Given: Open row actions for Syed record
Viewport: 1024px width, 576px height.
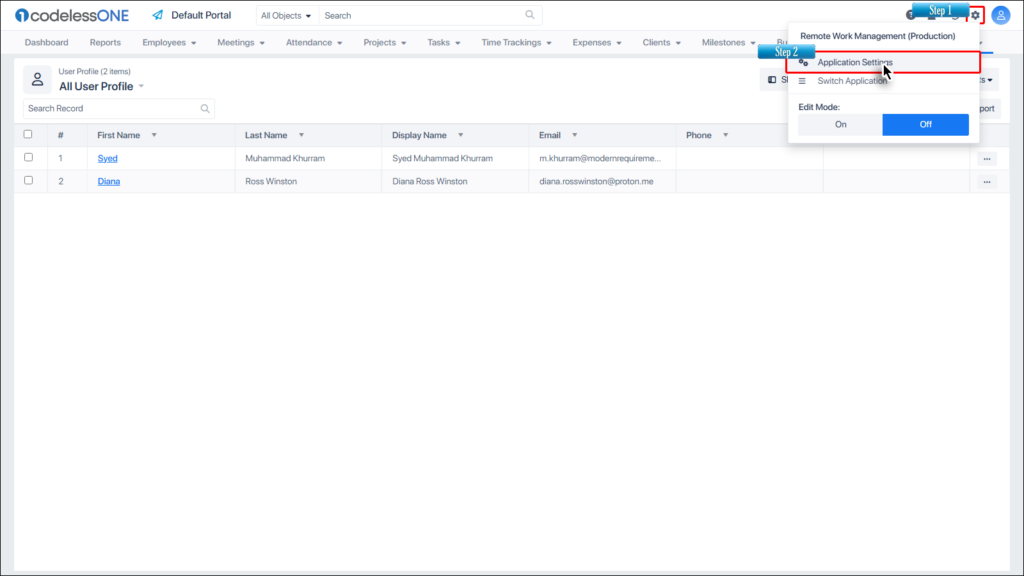Looking at the screenshot, I should pyautogui.click(x=987, y=159).
